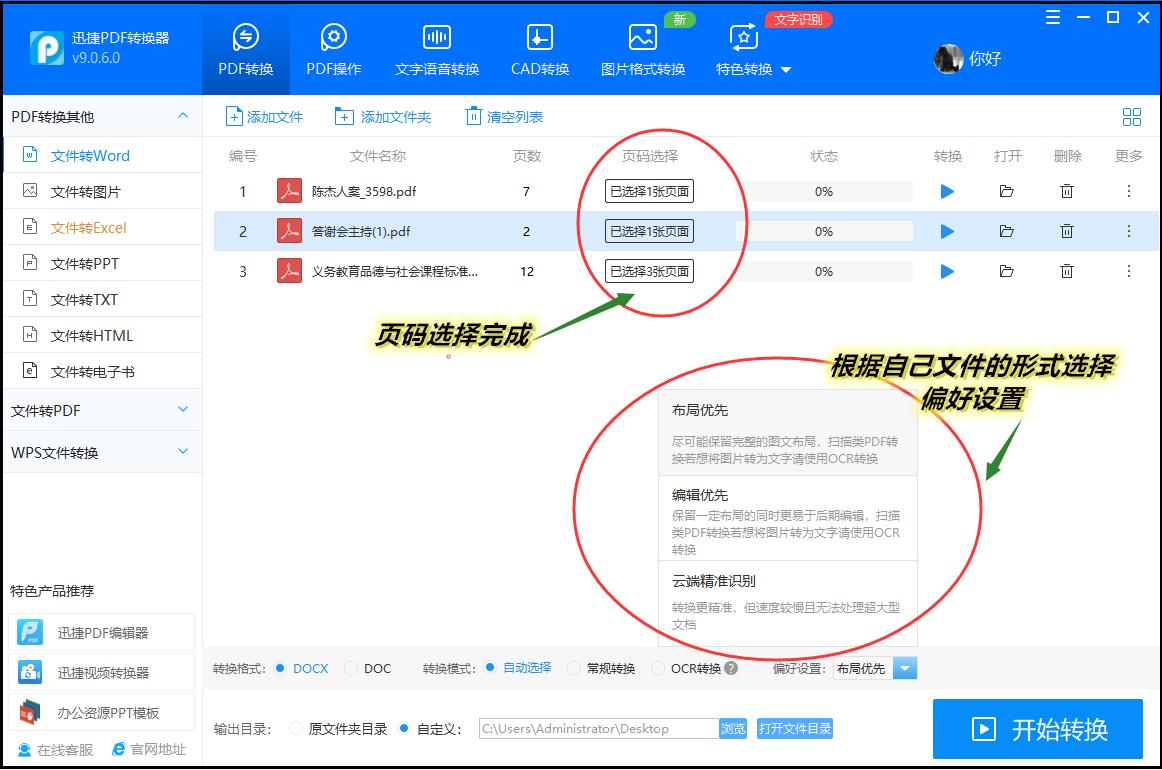This screenshot has width=1162, height=770.
Task: Open the 偏好设置 preference dropdown
Action: (905, 668)
